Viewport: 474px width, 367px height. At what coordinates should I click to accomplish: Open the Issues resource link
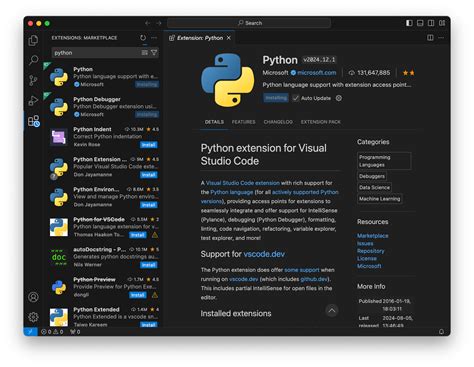tap(365, 243)
